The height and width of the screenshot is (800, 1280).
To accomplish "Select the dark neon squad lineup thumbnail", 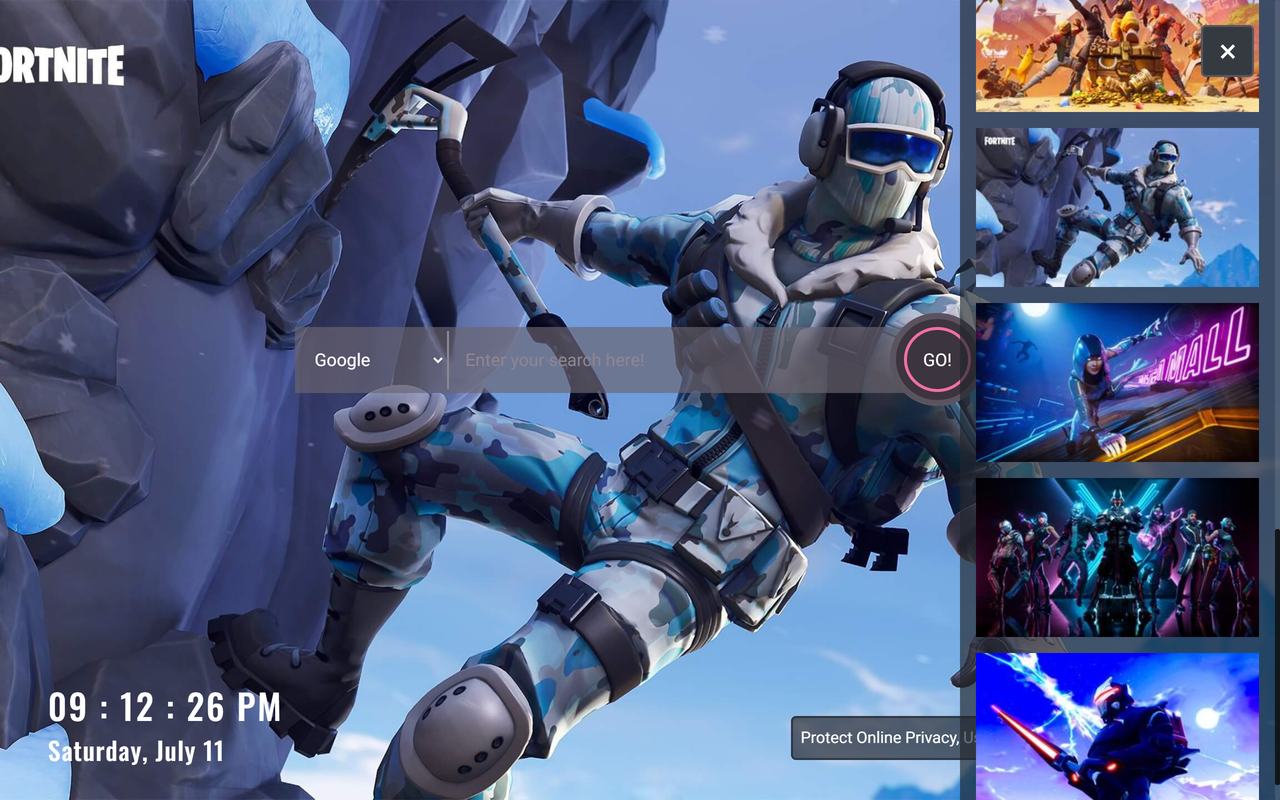I will (x=1117, y=558).
